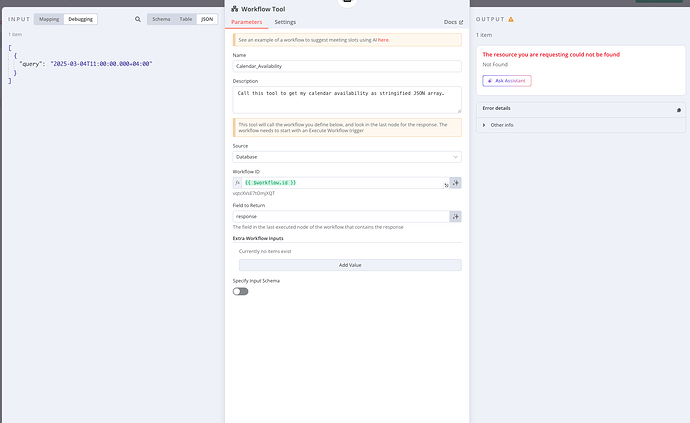Viewport: 690px width, 423px height.
Task: Switch to the Settings tab
Action: pos(285,22)
